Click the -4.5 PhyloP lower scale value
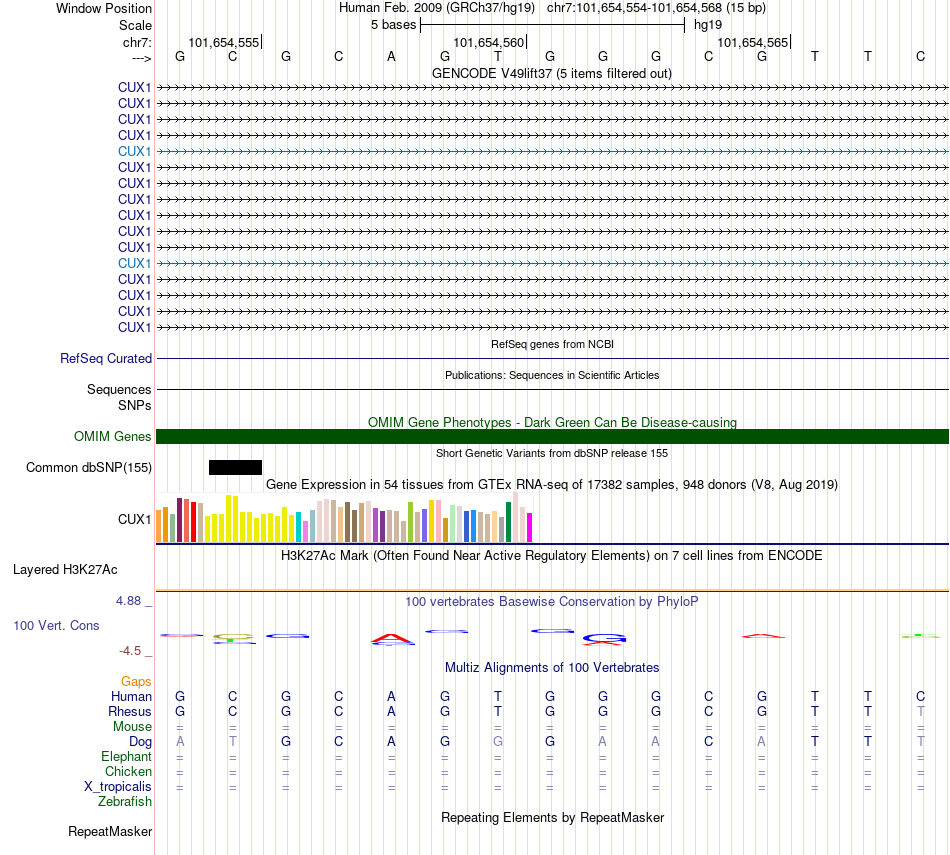The height and width of the screenshot is (855, 950). coord(130,651)
